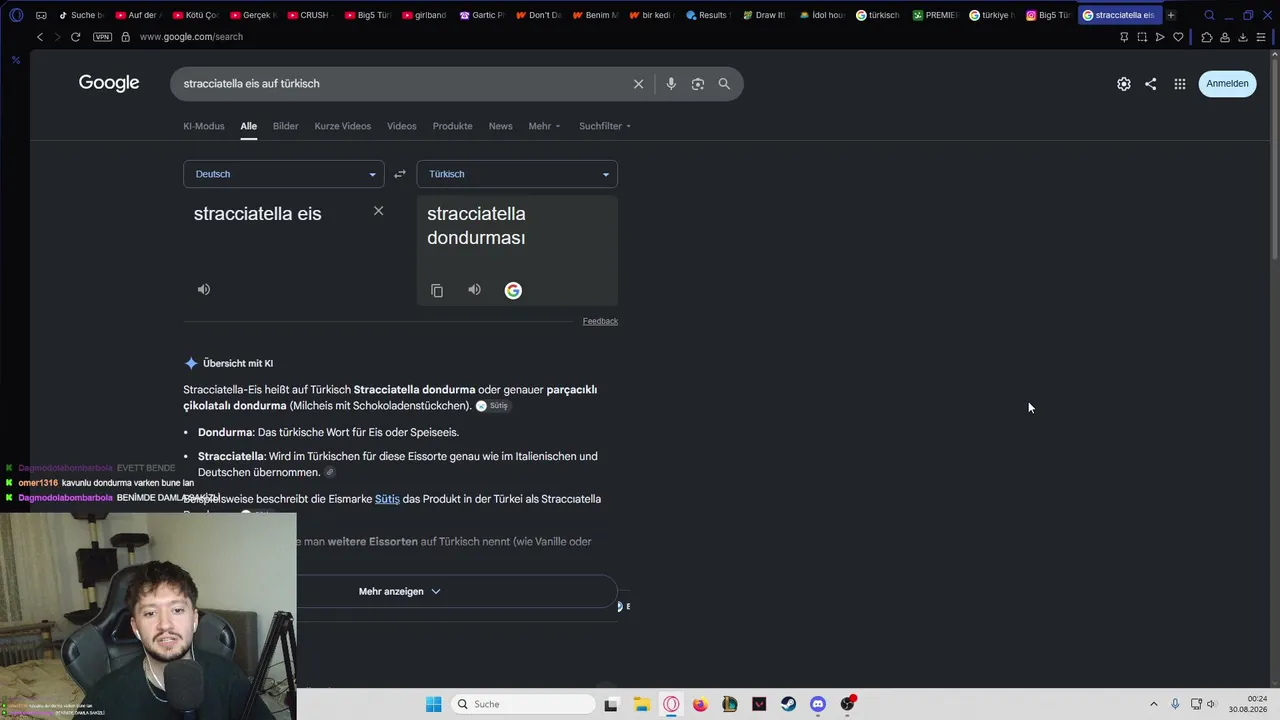Sign in with the Anmelden button
The image size is (1280, 720).
(1227, 84)
